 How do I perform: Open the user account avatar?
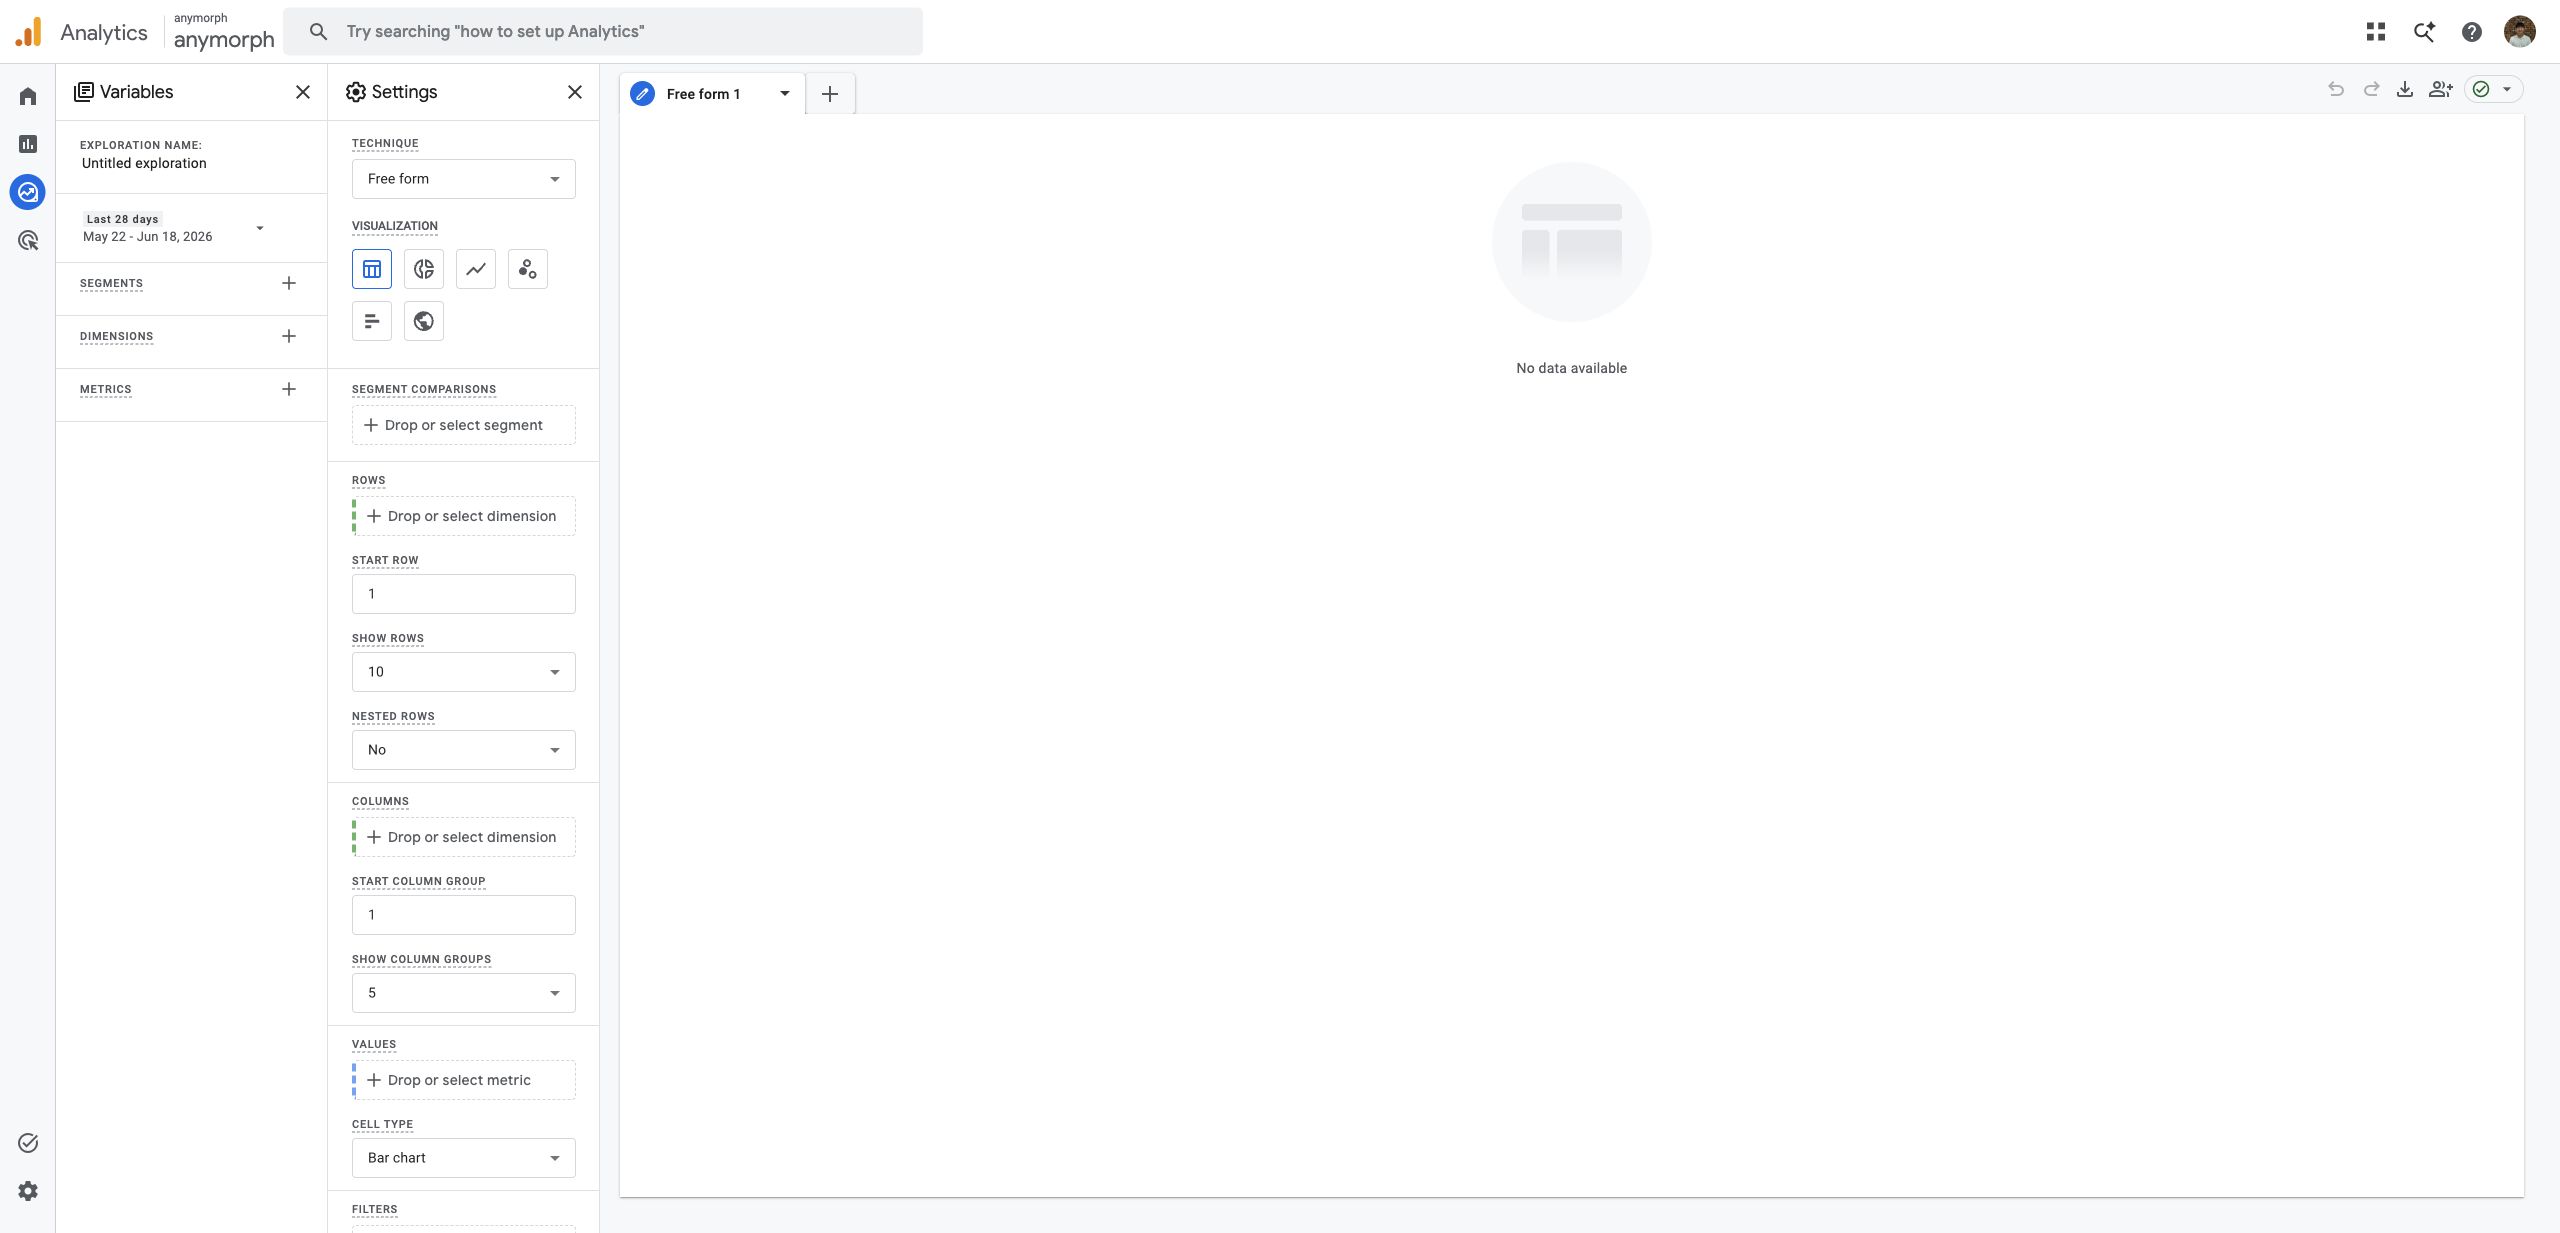coord(2520,32)
